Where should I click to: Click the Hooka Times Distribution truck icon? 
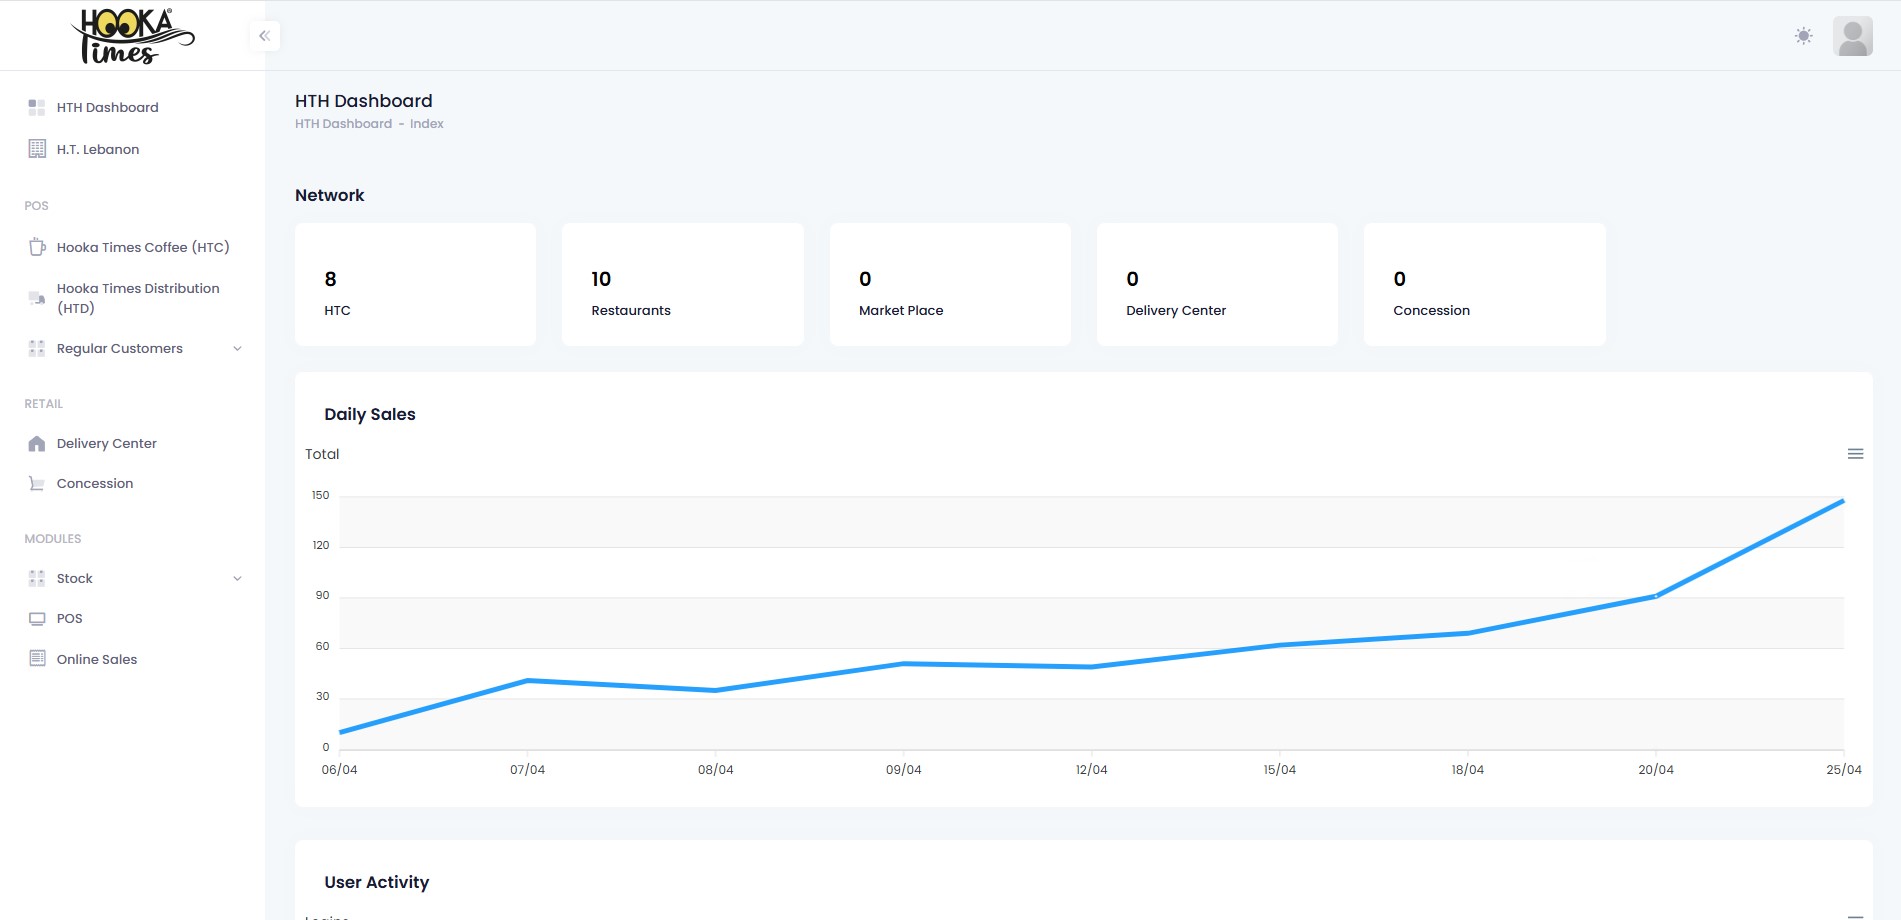click(37, 298)
